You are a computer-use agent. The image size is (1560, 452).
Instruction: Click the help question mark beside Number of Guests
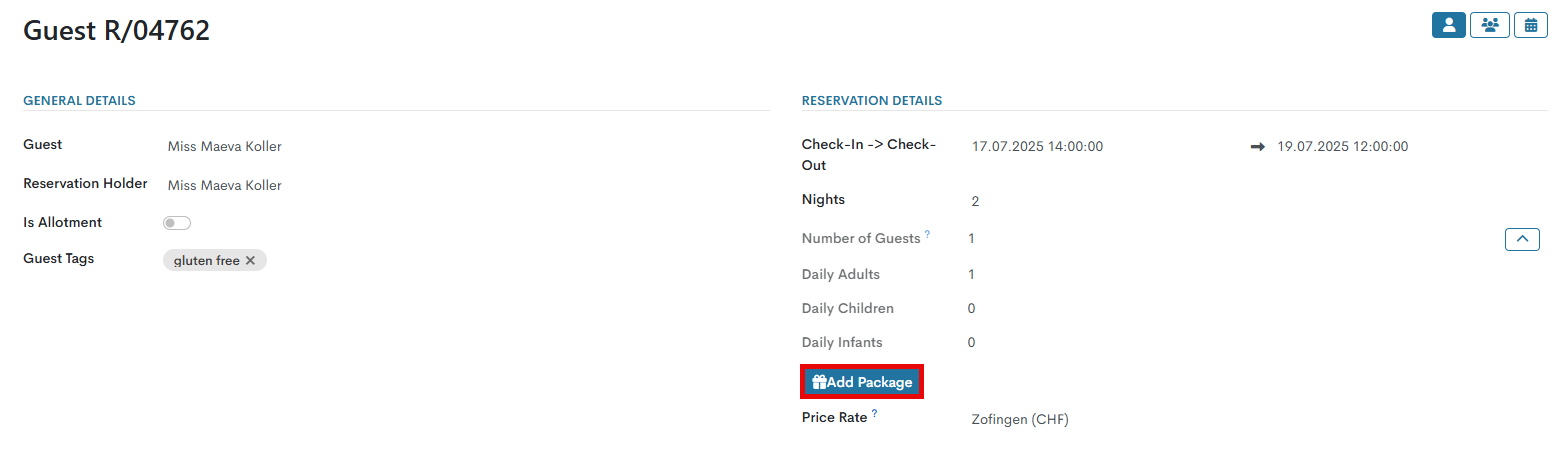click(x=927, y=235)
